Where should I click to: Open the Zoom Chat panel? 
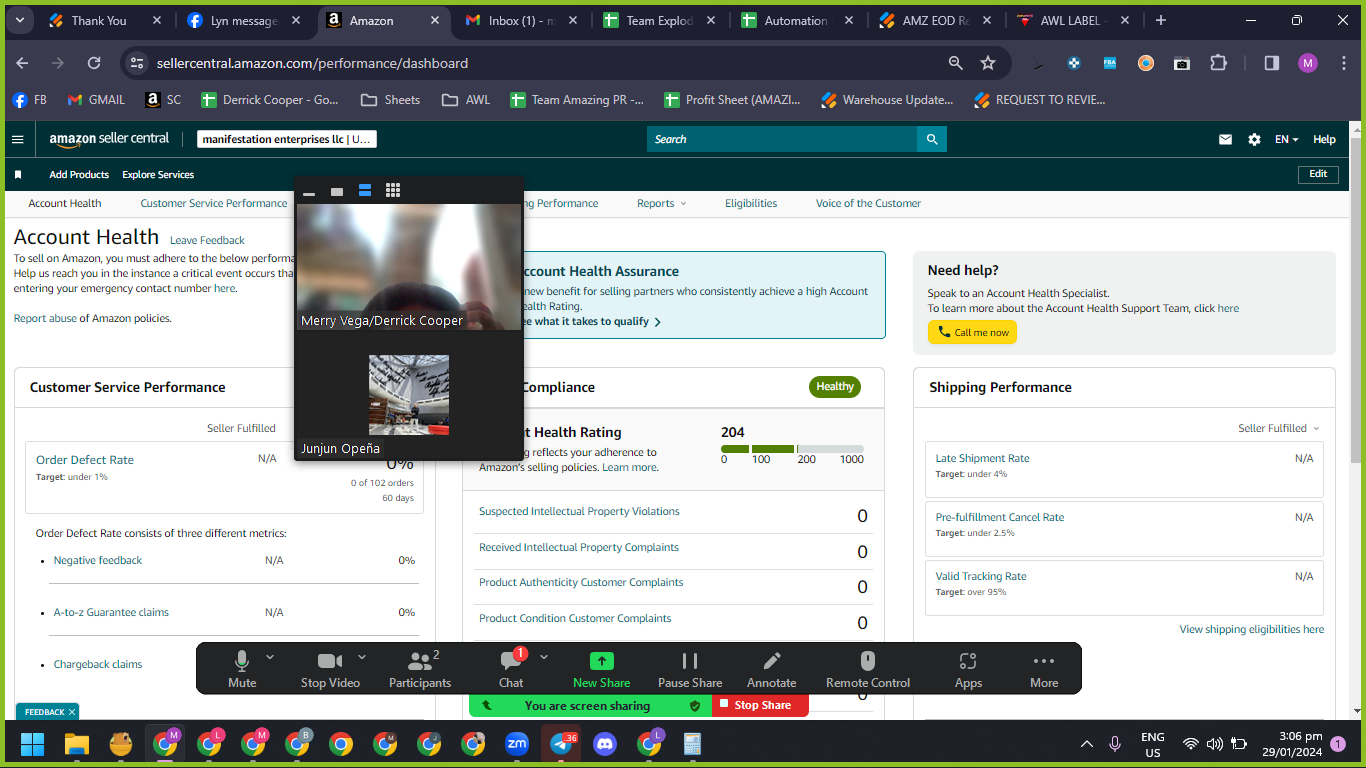click(x=511, y=669)
